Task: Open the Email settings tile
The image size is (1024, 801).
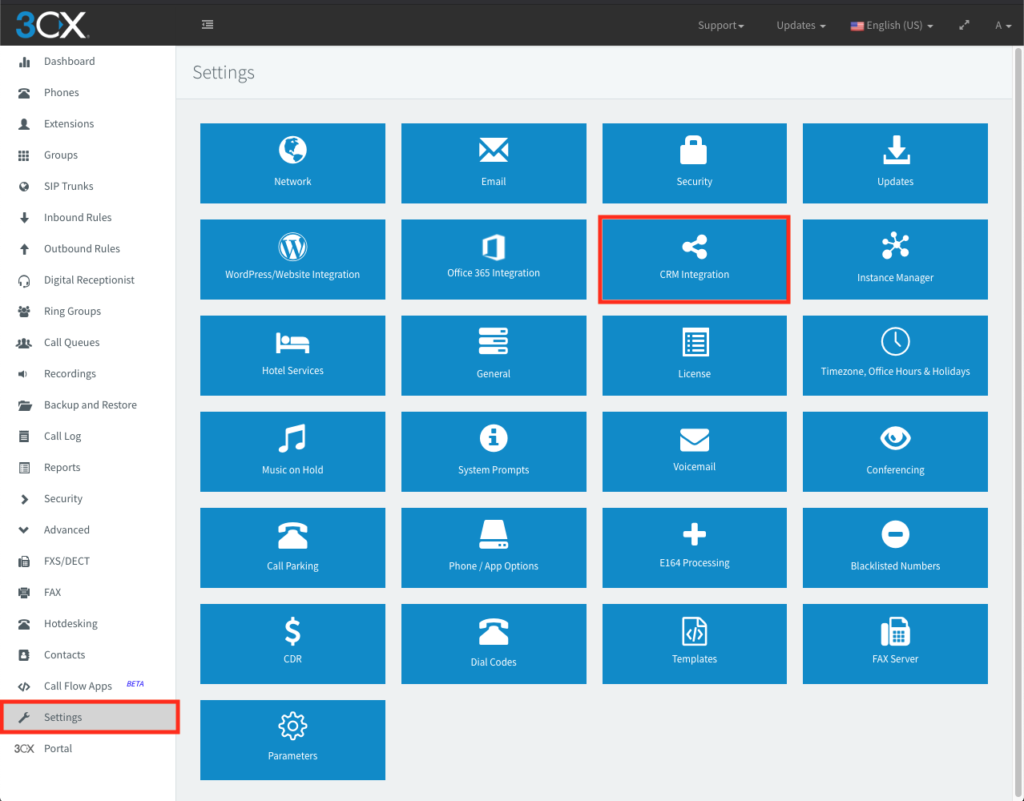Action: (494, 163)
